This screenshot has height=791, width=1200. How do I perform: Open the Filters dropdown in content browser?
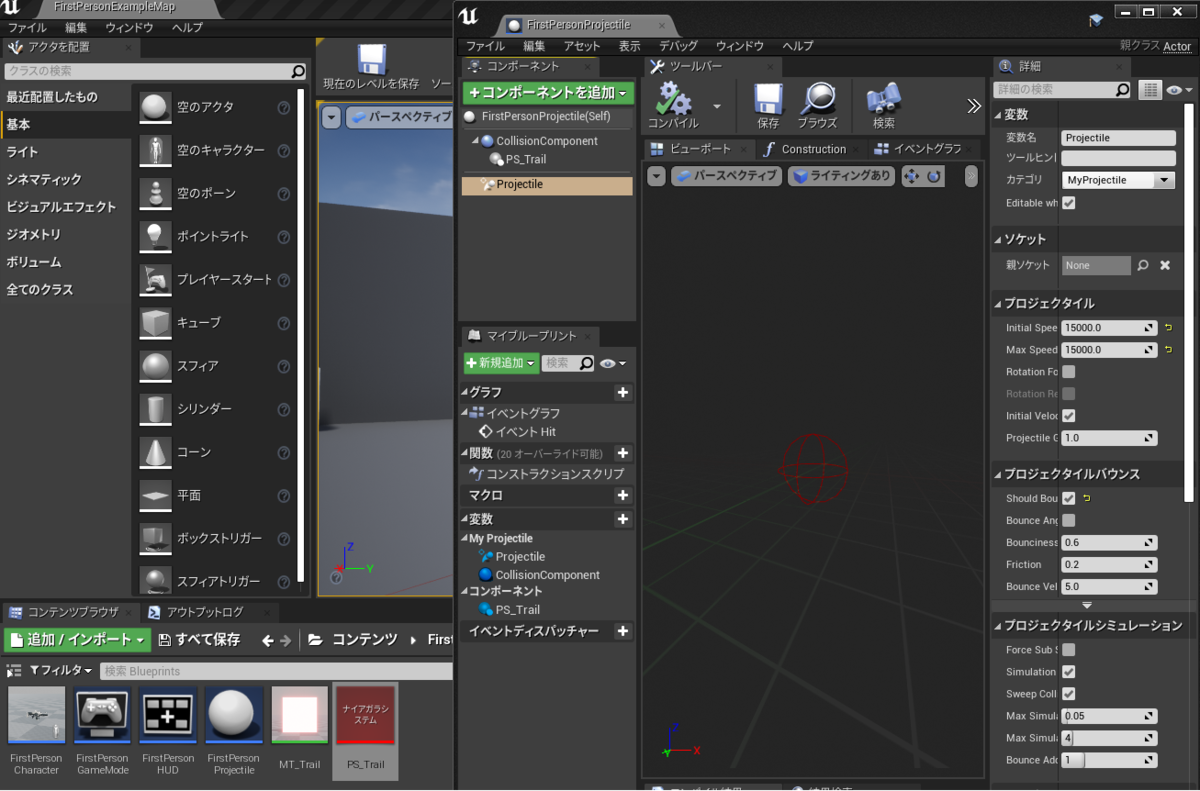(x=60, y=671)
